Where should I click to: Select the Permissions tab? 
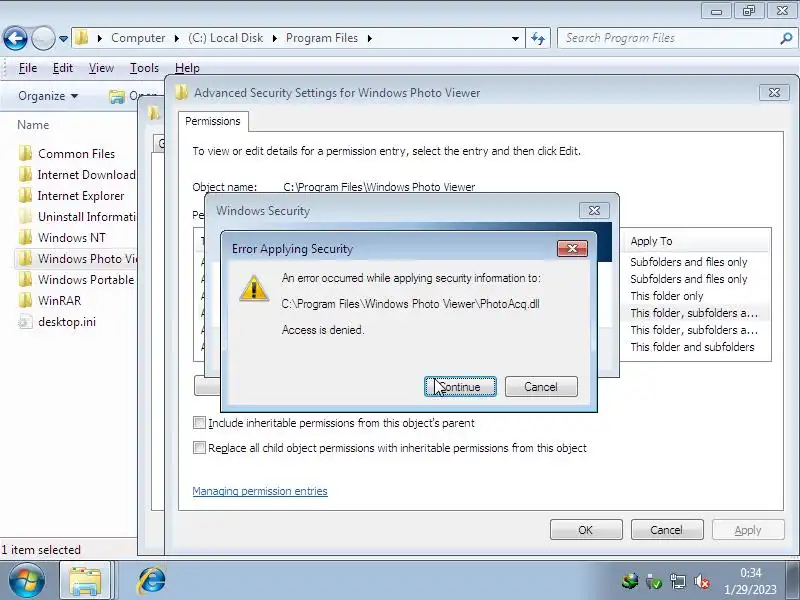(x=213, y=121)
